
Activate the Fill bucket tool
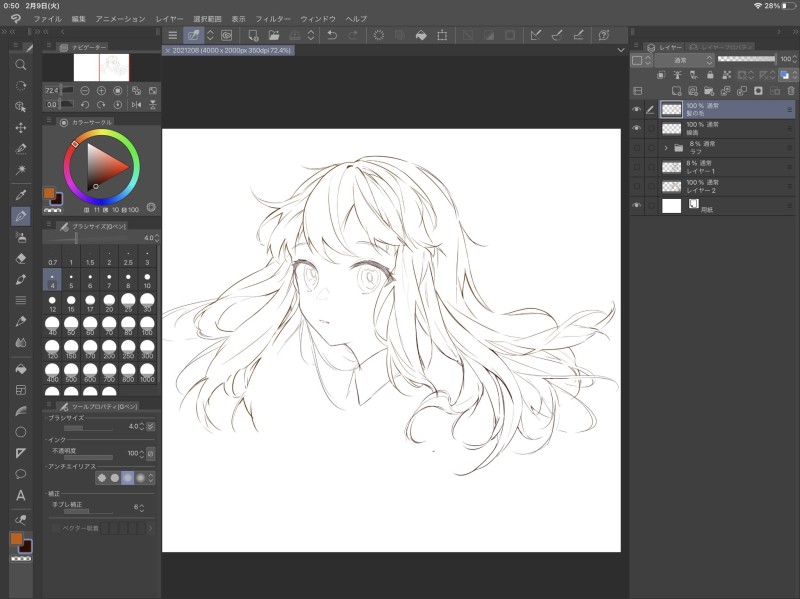pos(21,368)
